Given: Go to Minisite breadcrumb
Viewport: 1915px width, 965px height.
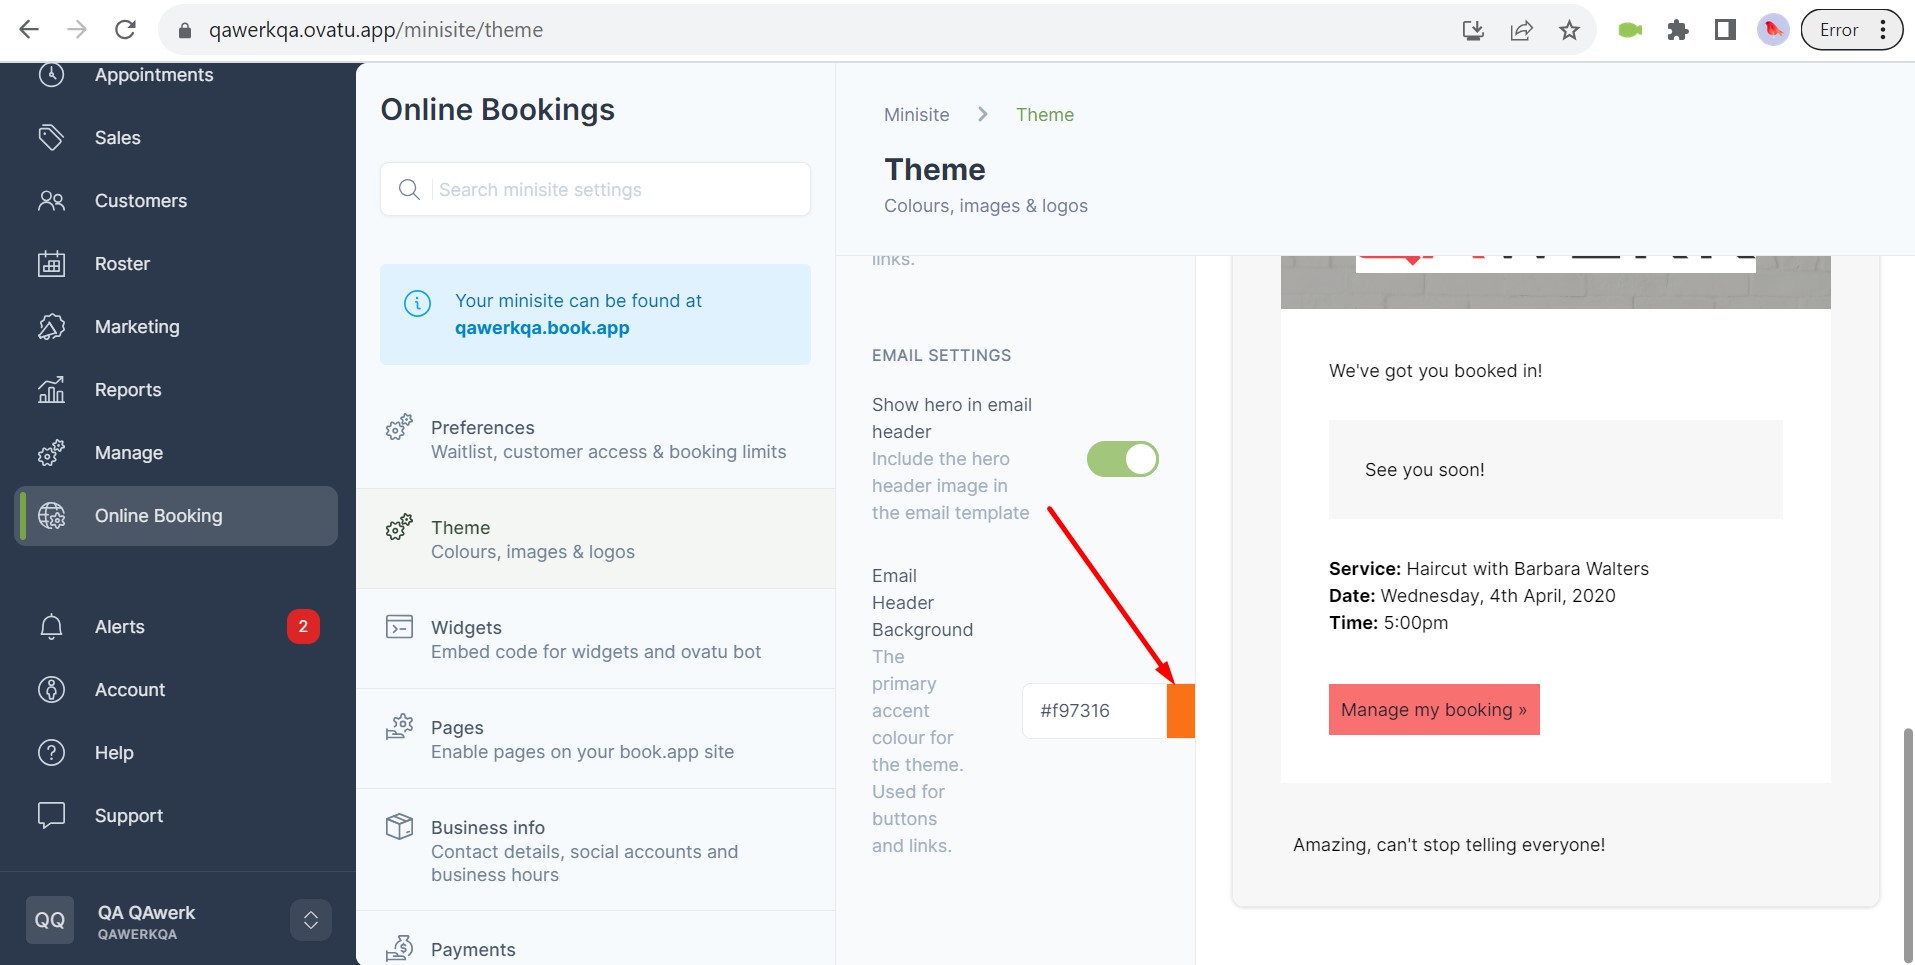Looking at the screenshot, I should click(x=917, y=115).
